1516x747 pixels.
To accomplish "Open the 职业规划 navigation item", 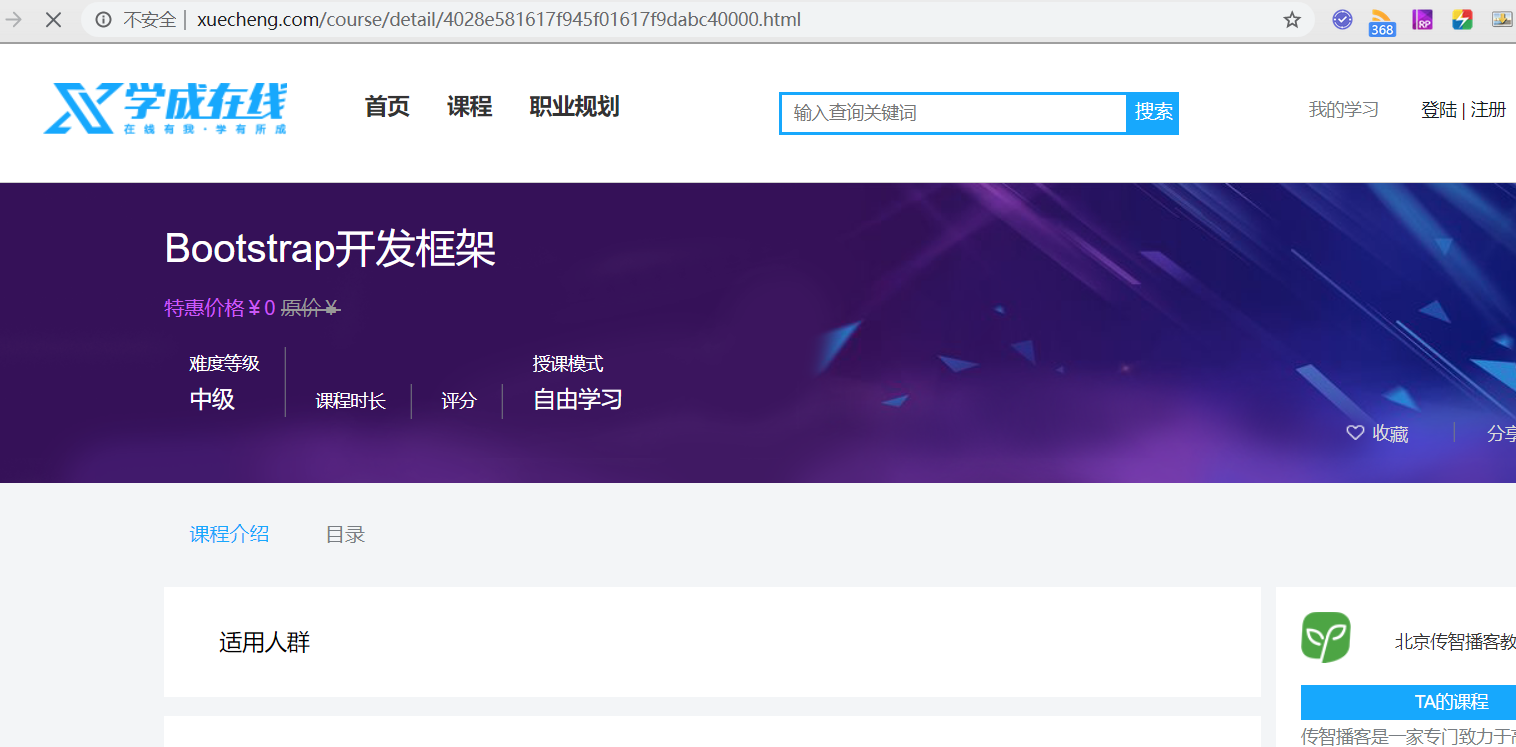I will tap(574, 107).
